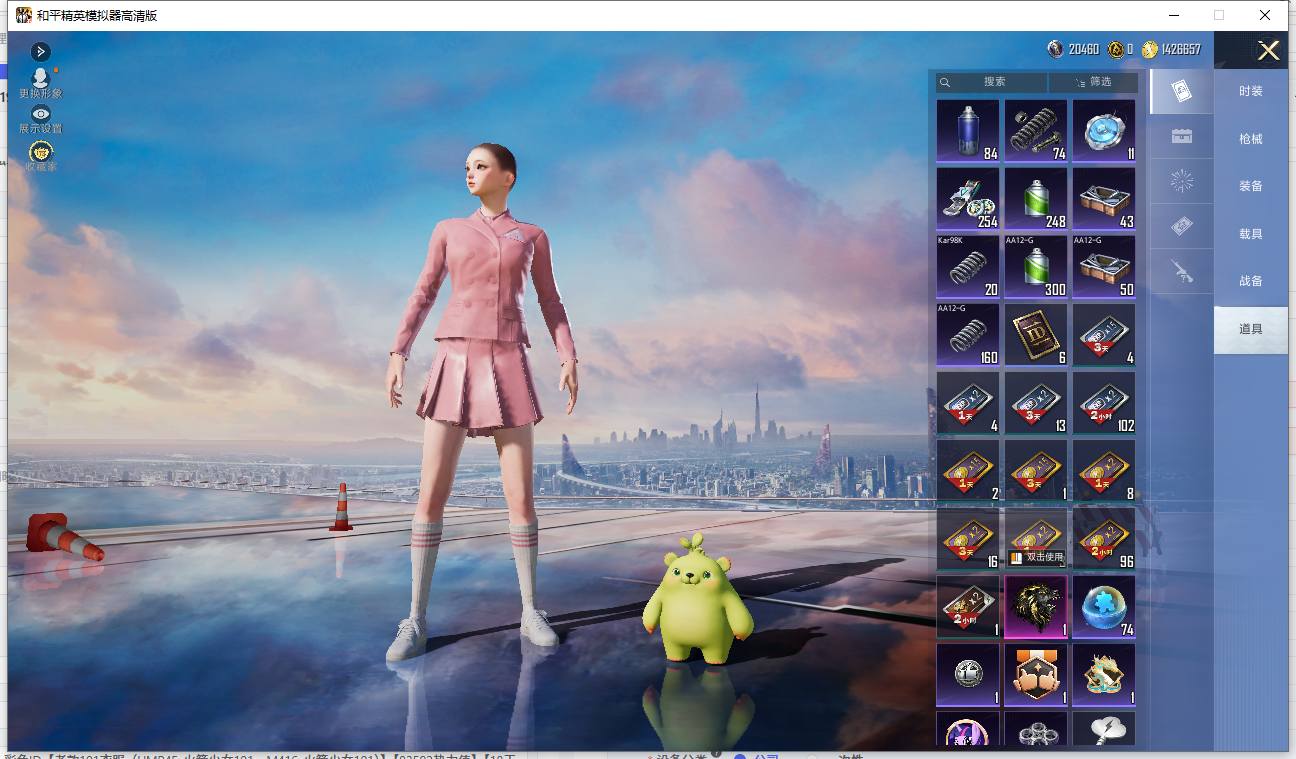Switch to the 枪械 tab
1296x759 pixels.
pyautogui.click(x=1251, y=139)
